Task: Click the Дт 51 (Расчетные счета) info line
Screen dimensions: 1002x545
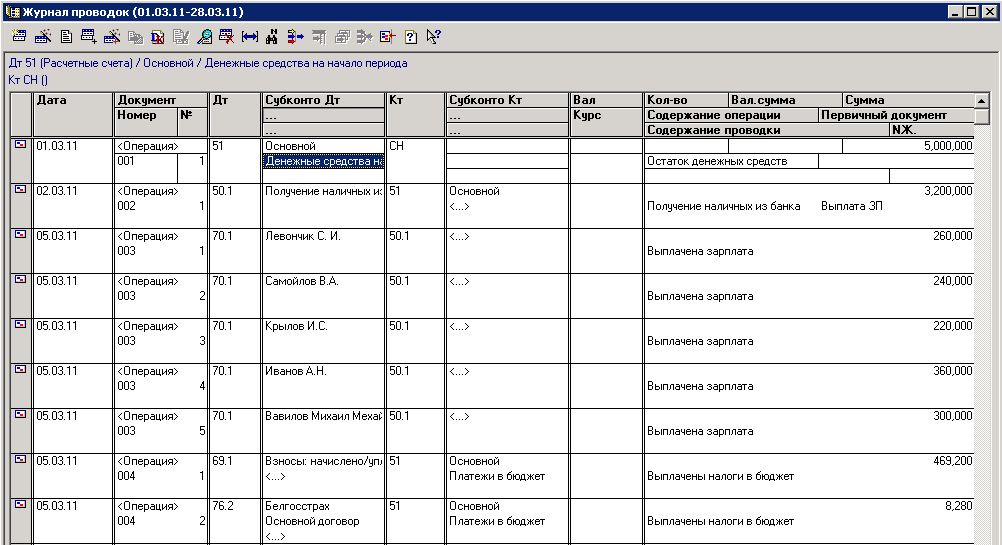Action: pyautogui.click(x=208, y=63)
